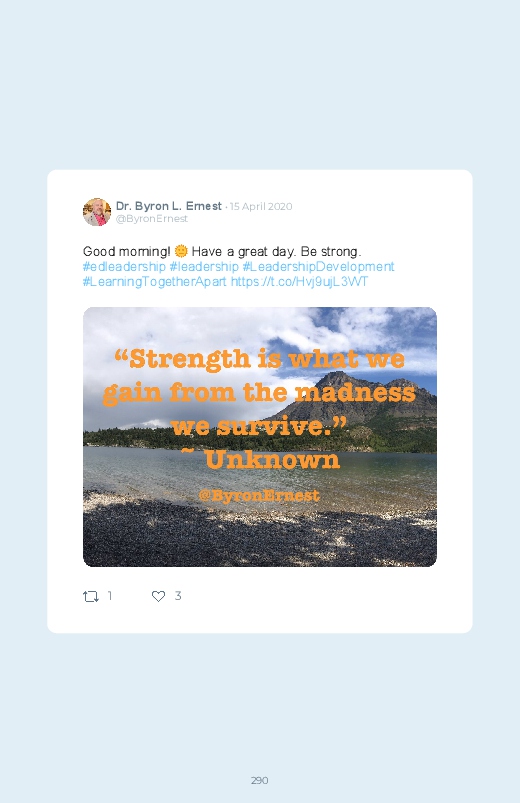Click the "Strength is what we" quote text

(259, 358)
